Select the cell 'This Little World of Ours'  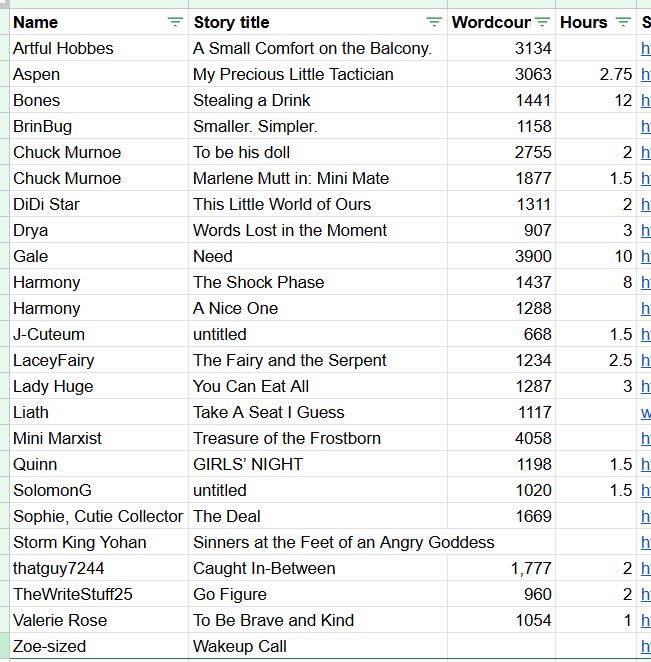(x=318, y=204)
